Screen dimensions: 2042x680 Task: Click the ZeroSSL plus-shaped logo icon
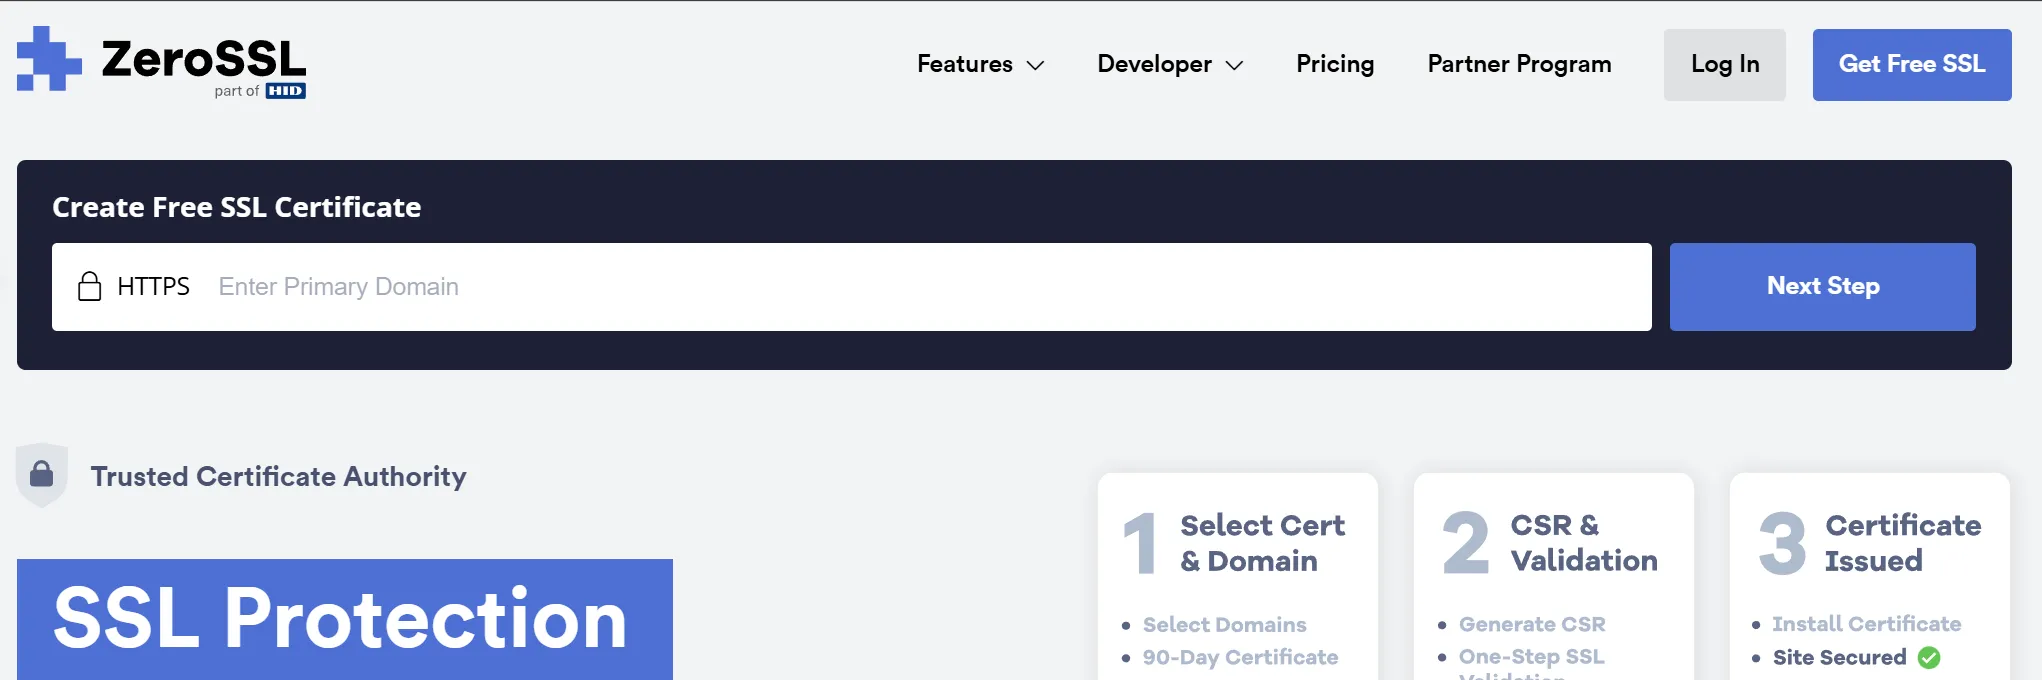(49, 59)
